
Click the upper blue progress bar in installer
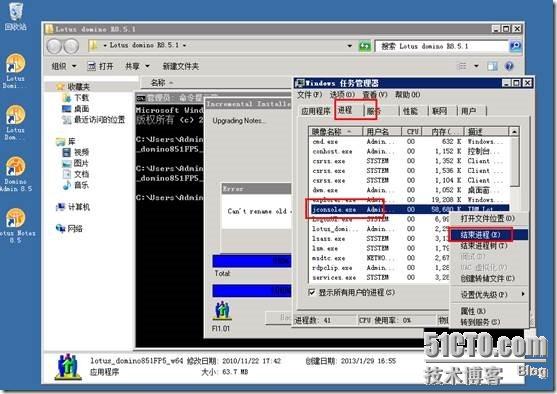tap(252, 261)
